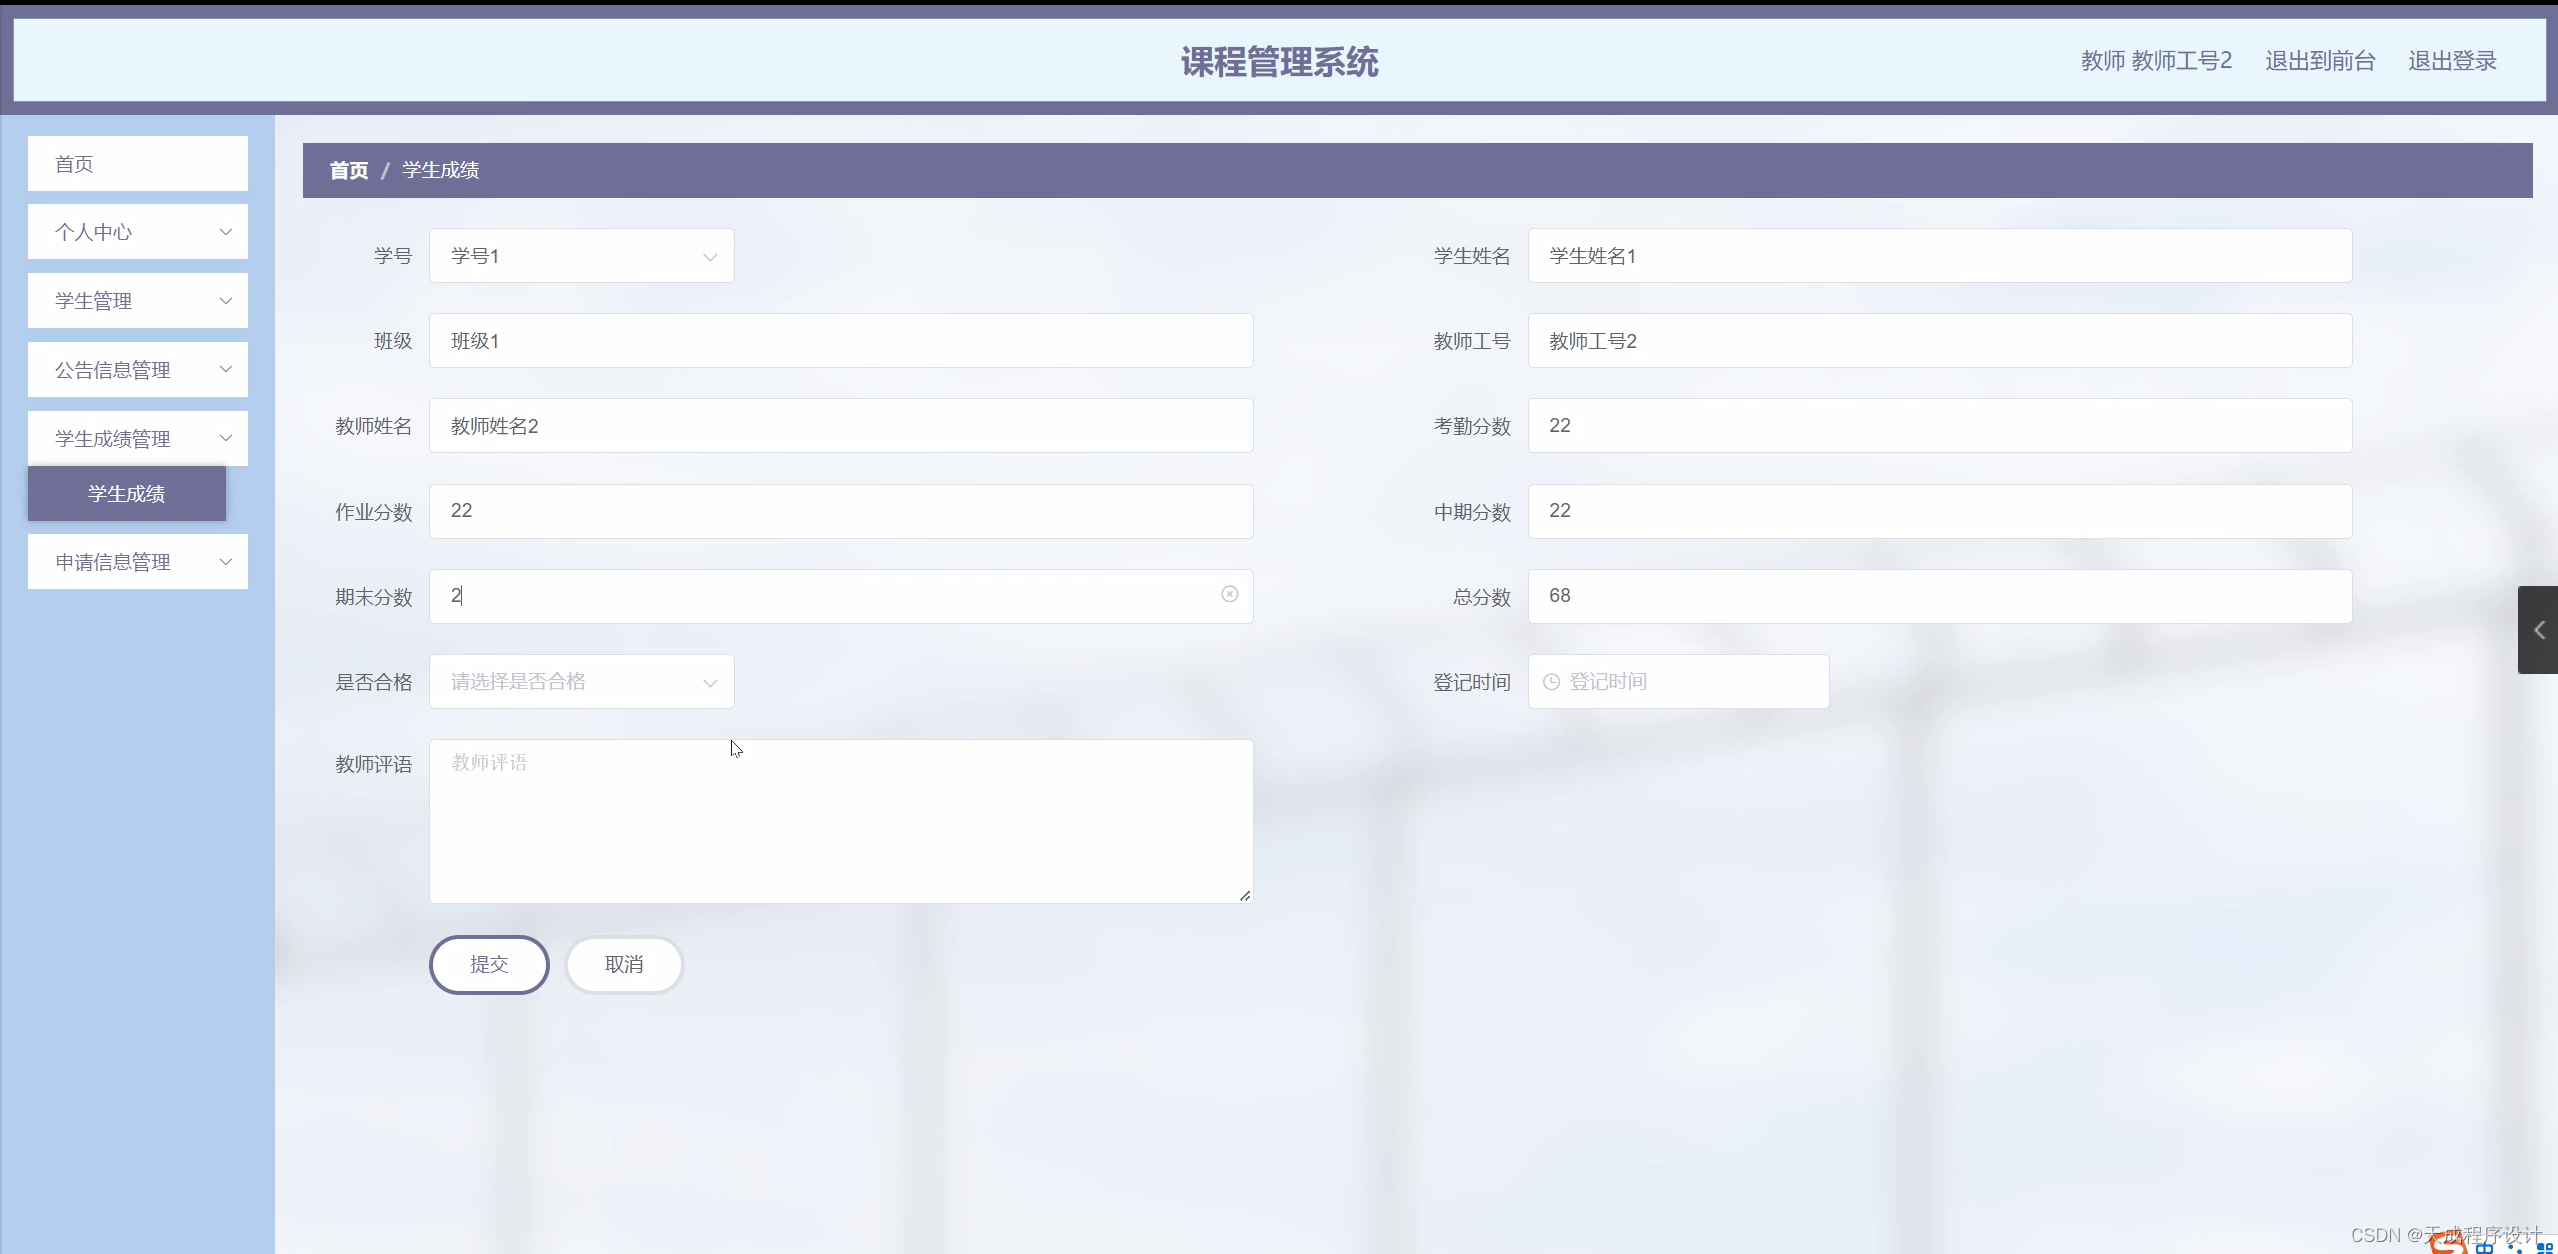This screenshot has width=2558, height=1254.
Task: Expand the right-edge collapsed side panel arrow
Action: 2538,630
